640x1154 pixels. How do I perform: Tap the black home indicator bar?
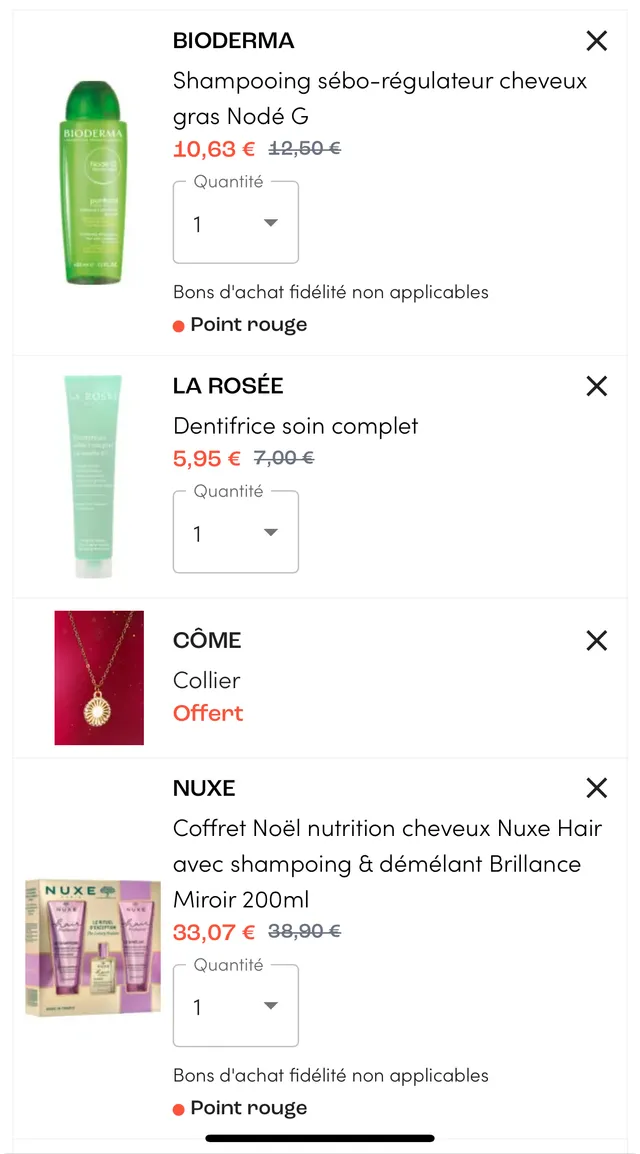[x=320, y=1138]
